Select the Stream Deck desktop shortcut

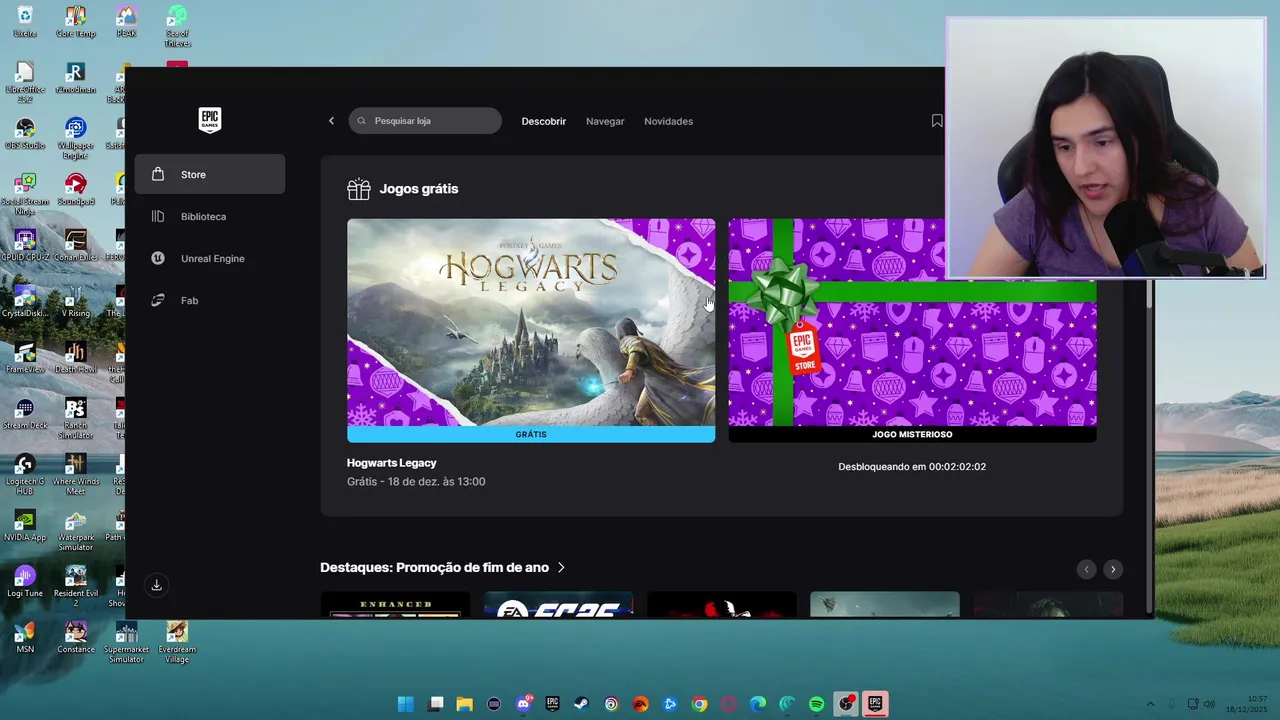coord(25,414)
